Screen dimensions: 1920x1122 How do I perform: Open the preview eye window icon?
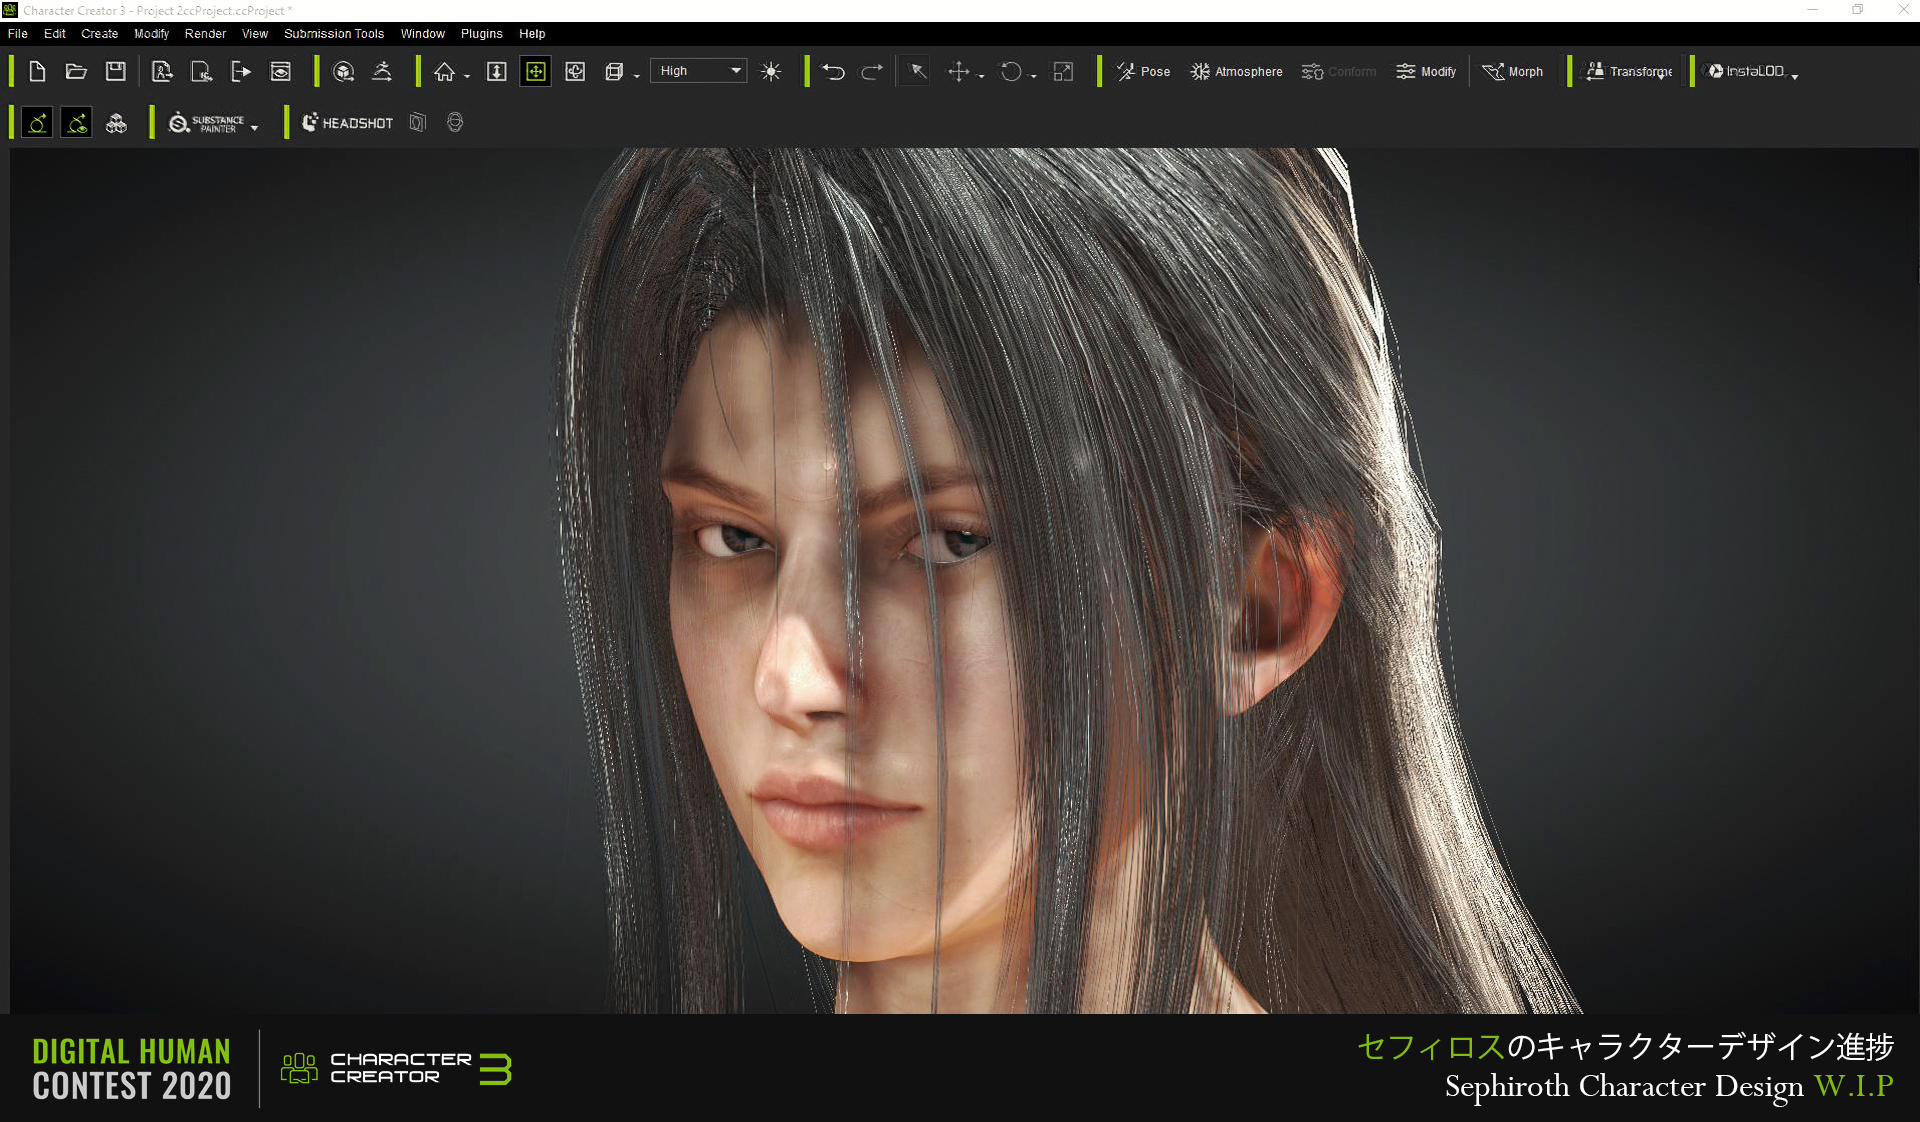tap(281, 72)
